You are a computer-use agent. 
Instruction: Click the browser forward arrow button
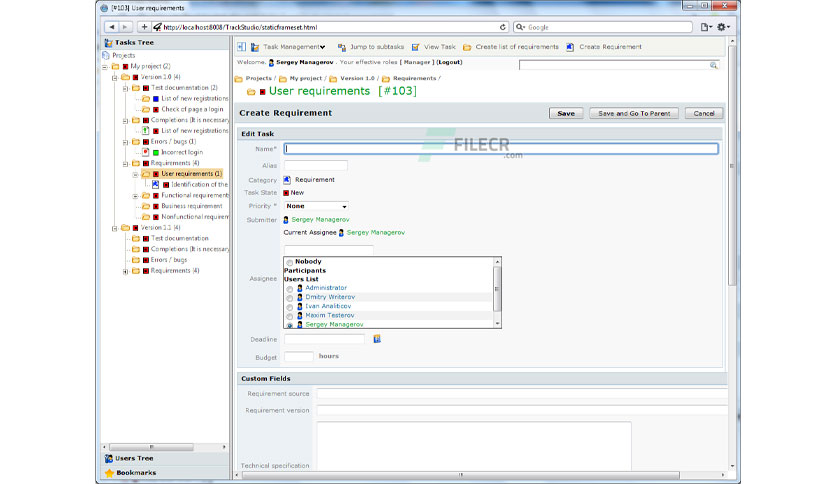[125, 27]
